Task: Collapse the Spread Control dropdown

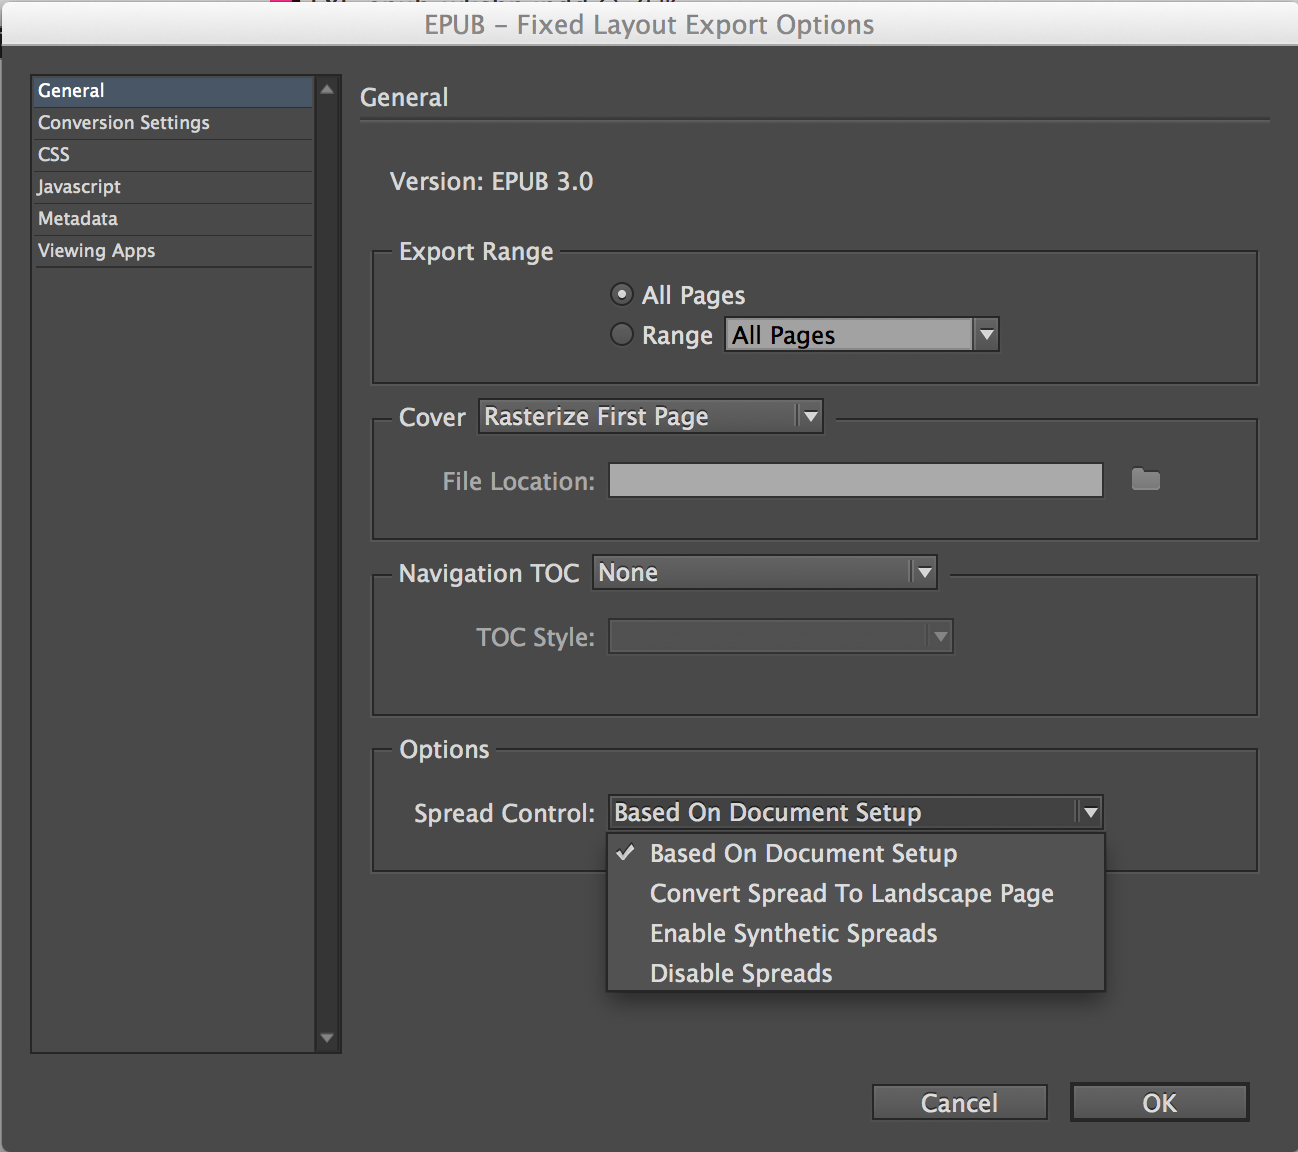Action: click(x=1089, y=813)
